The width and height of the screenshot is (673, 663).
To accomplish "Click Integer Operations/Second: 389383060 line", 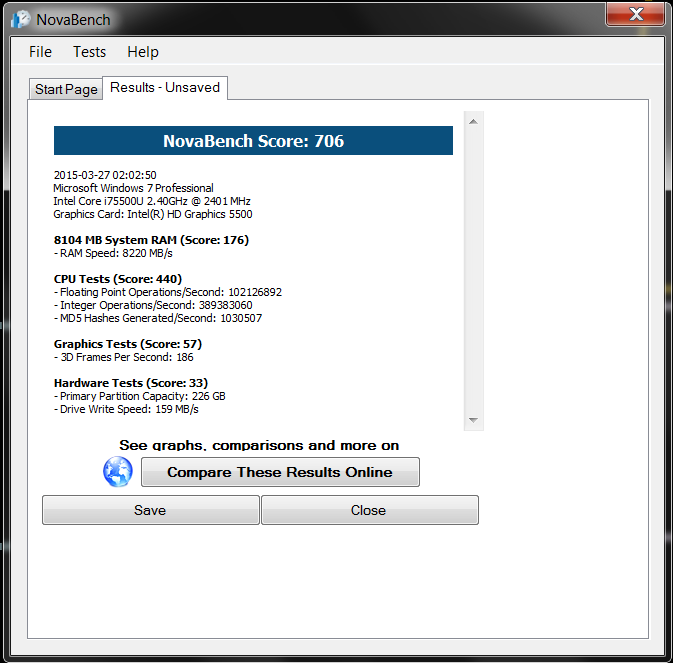I will (x=153, y=305).
